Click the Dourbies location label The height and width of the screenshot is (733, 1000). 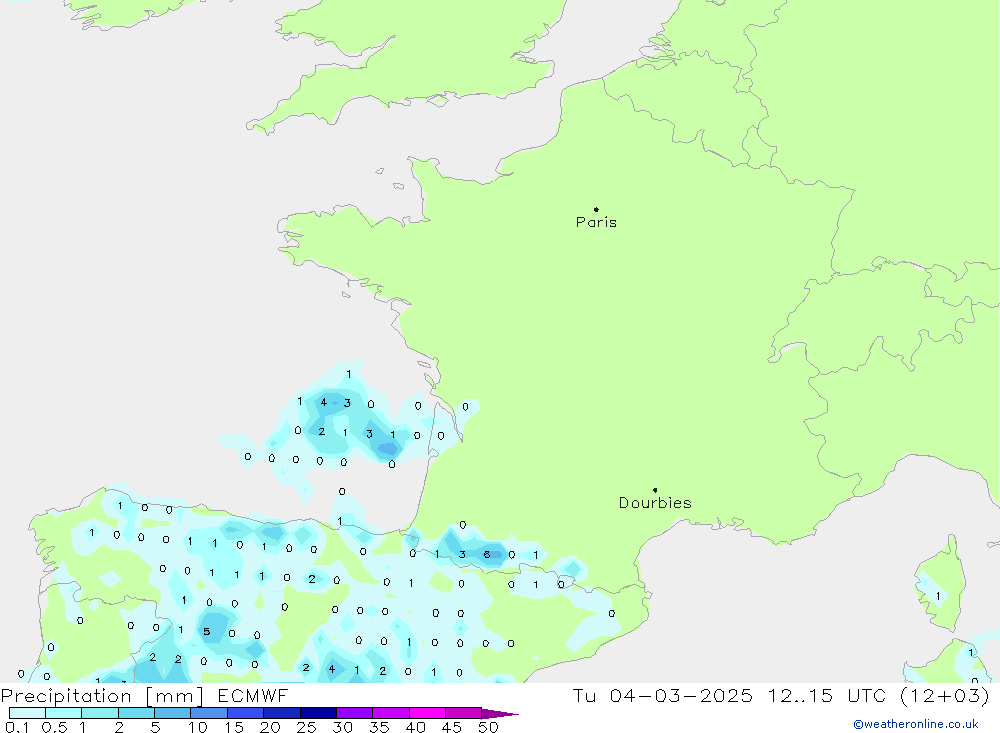point(655,503)
